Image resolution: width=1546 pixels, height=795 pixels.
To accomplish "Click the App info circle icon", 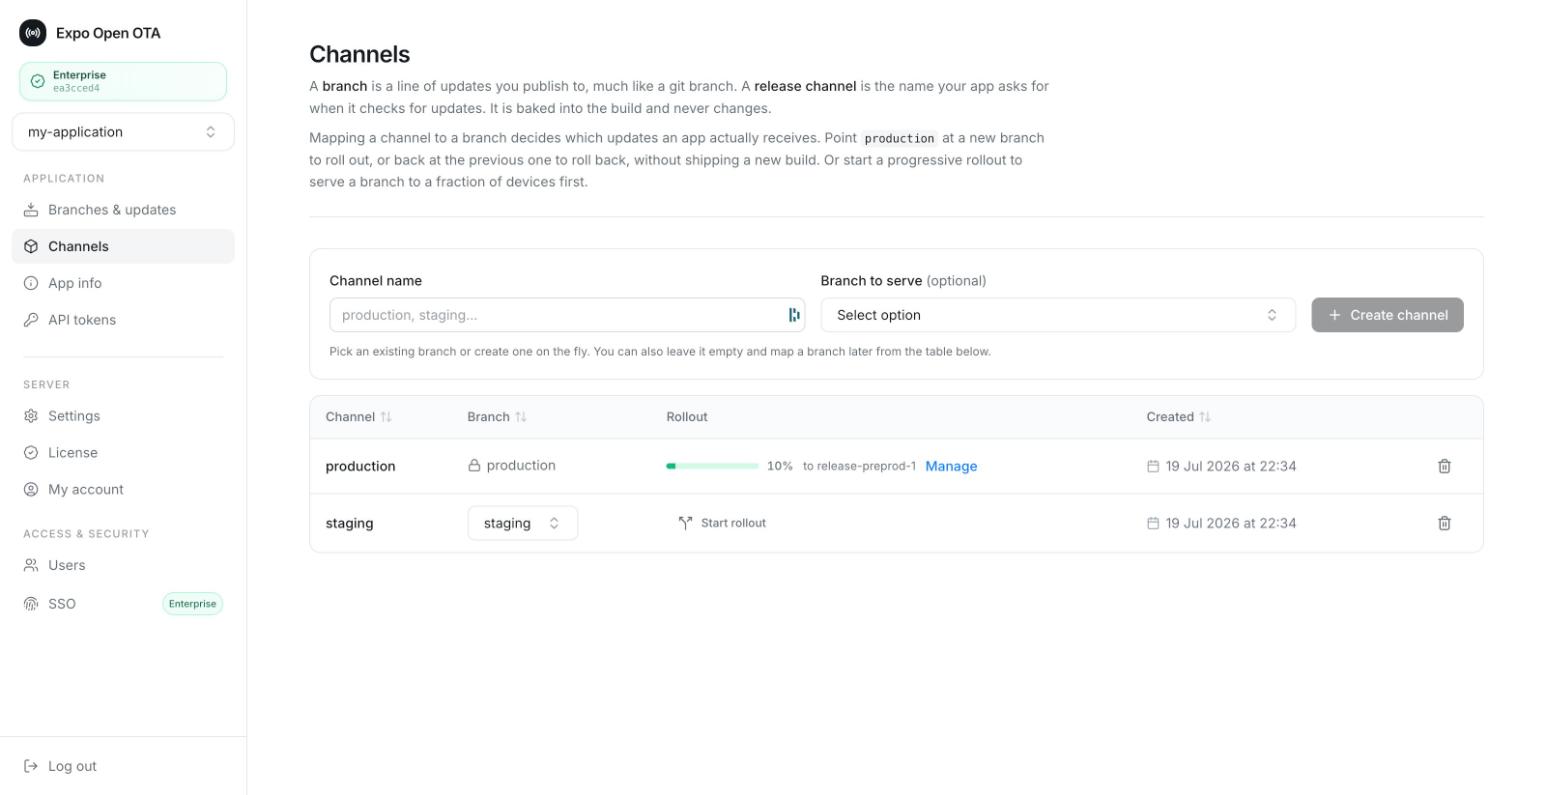I will (31, 283).
